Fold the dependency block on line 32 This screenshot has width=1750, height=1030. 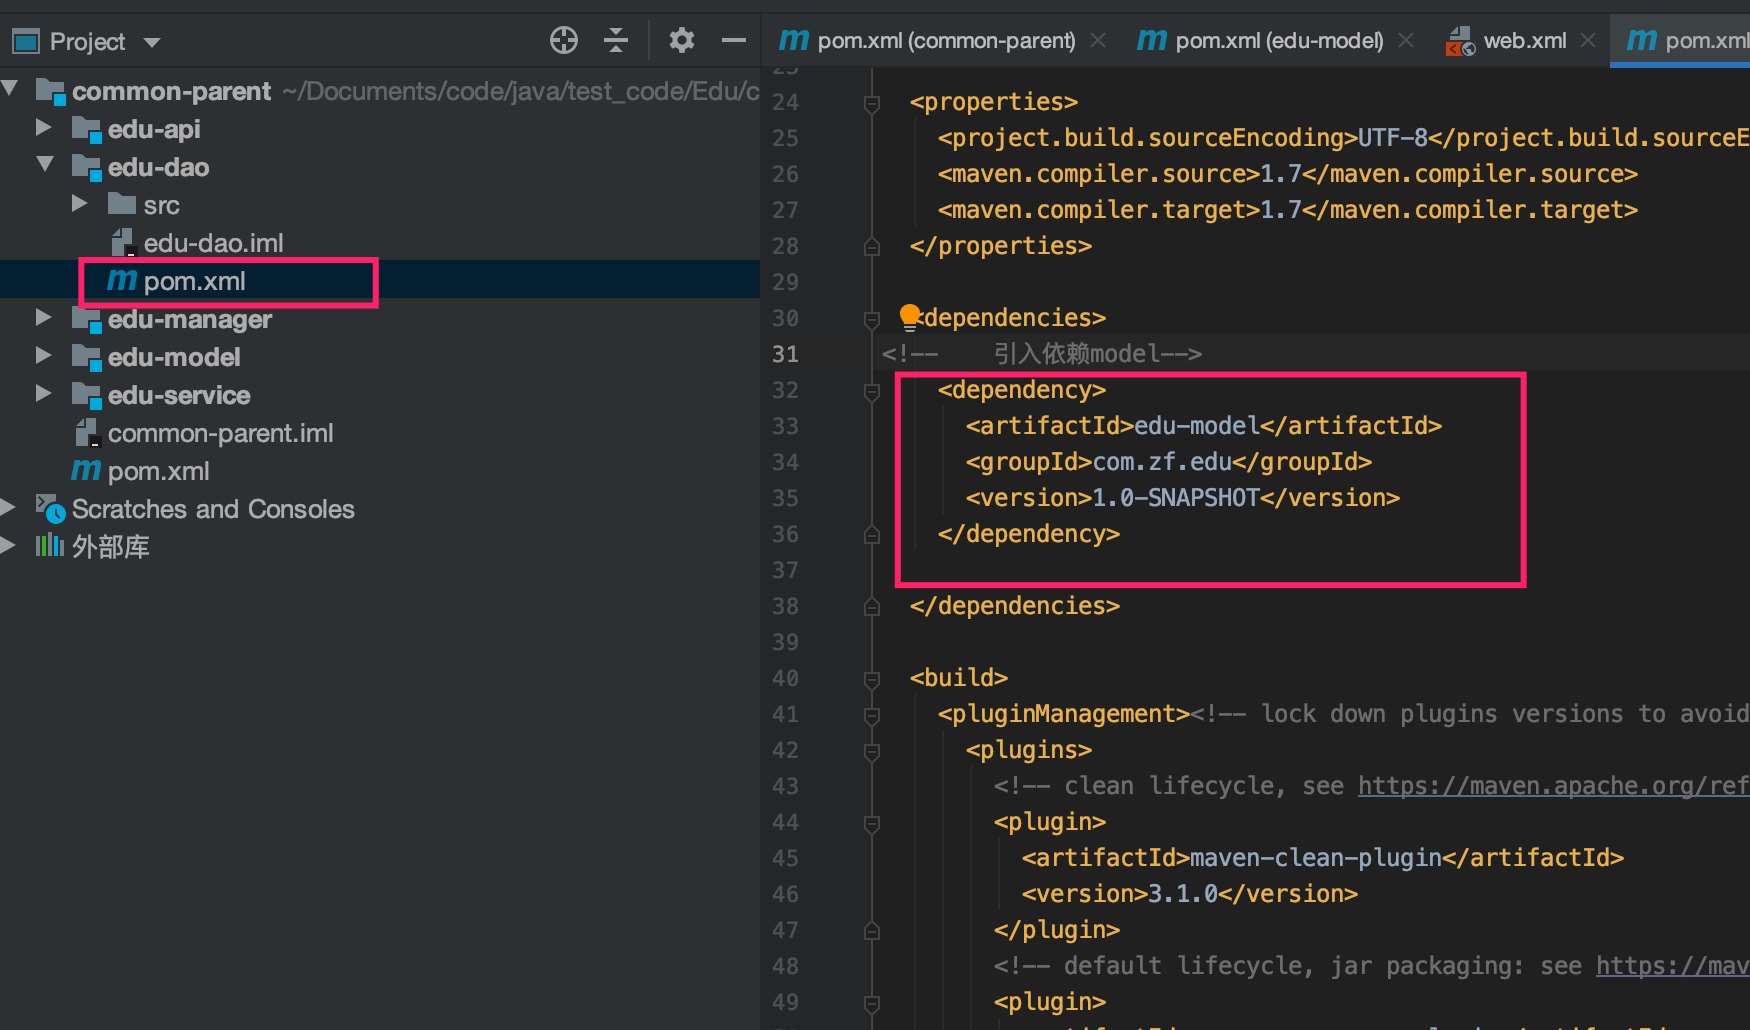click(x=872, y=391)
